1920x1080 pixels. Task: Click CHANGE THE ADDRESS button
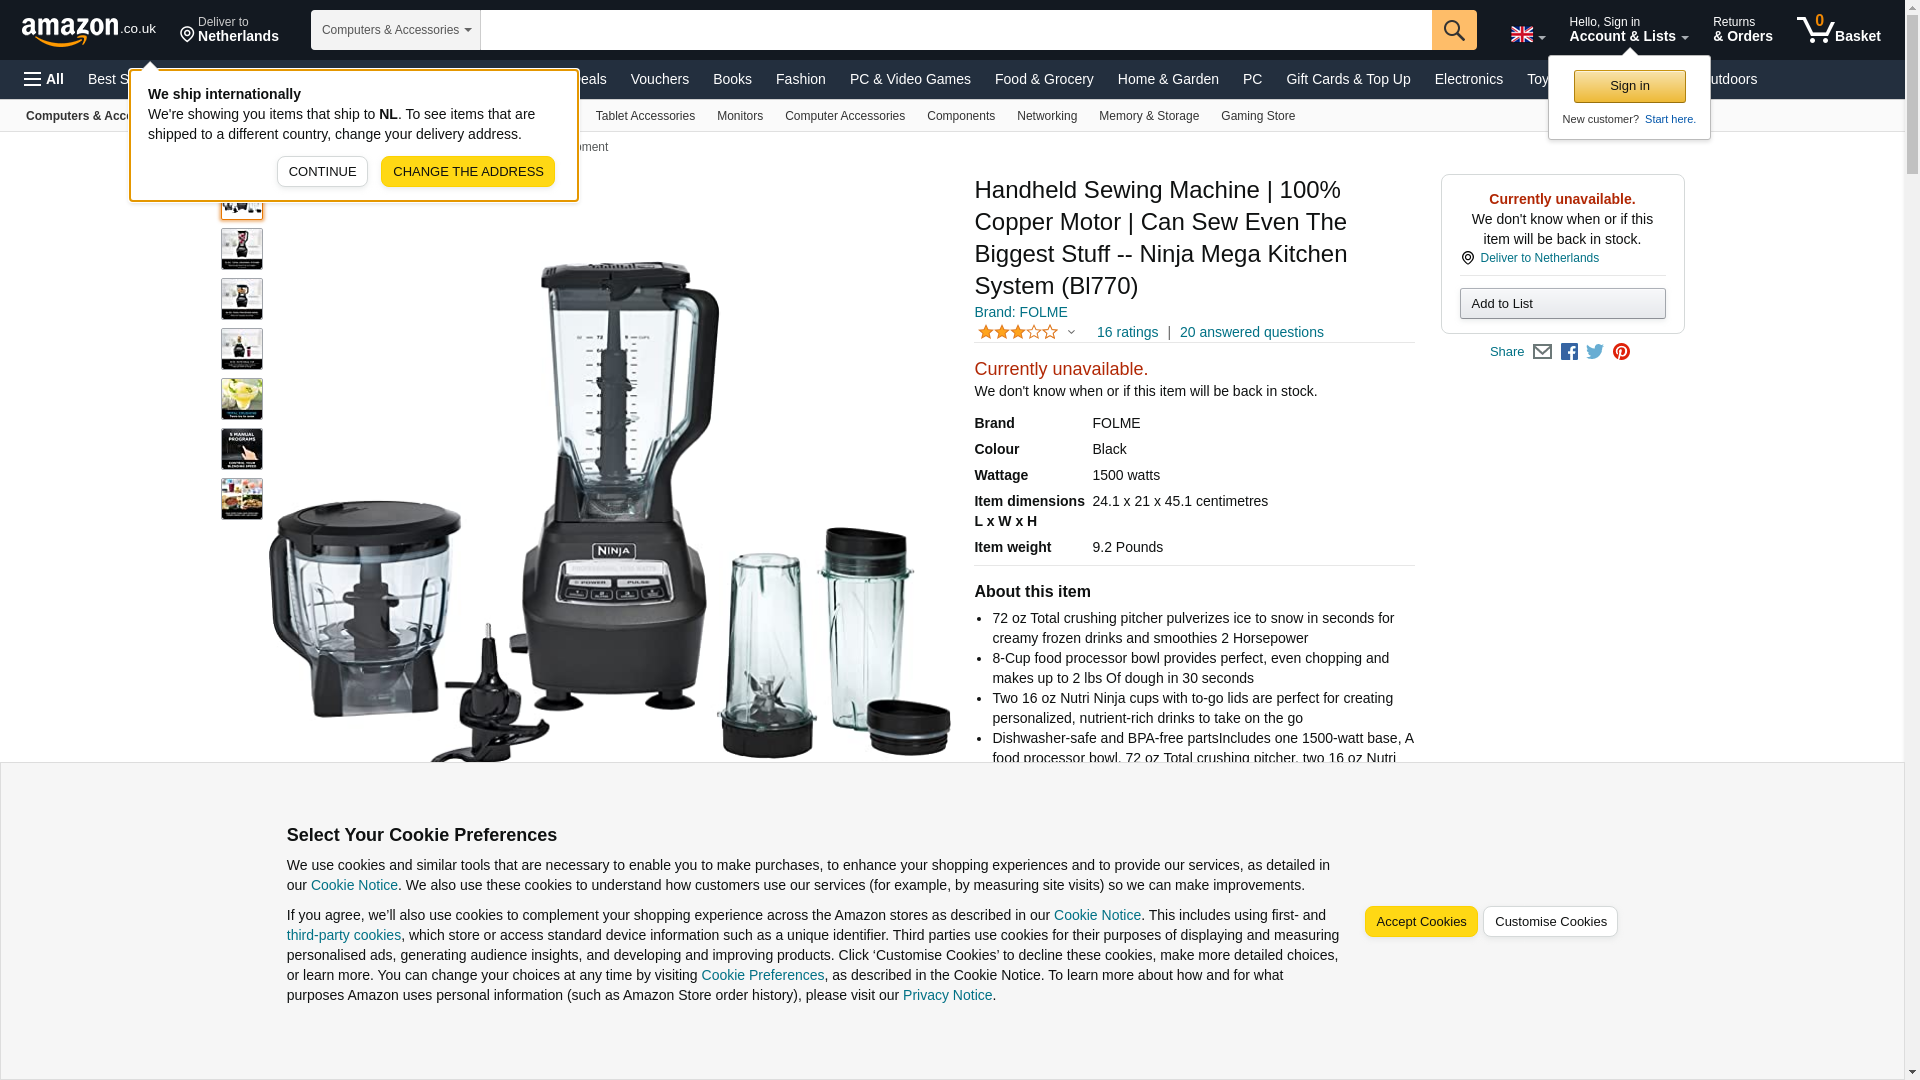(468, 171)
